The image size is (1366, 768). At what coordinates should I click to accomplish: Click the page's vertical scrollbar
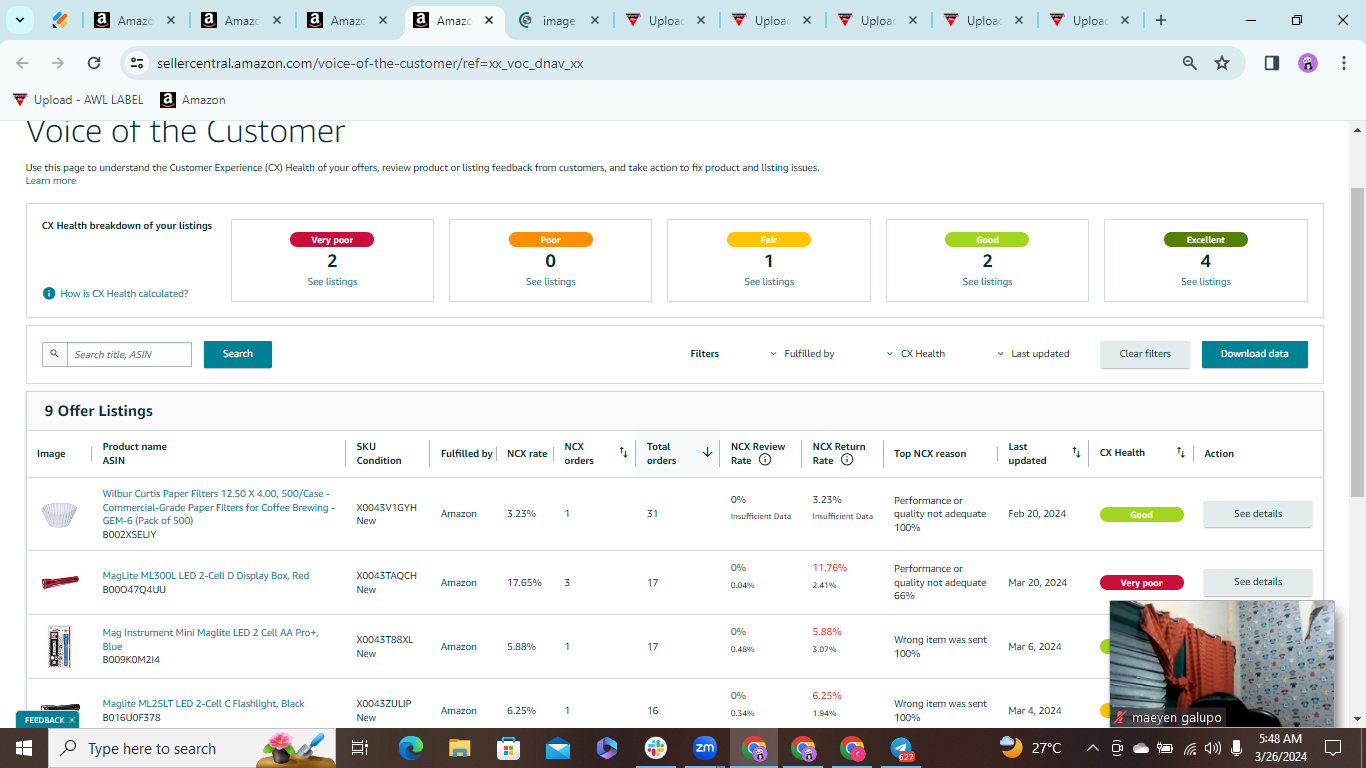(1357, 340)
